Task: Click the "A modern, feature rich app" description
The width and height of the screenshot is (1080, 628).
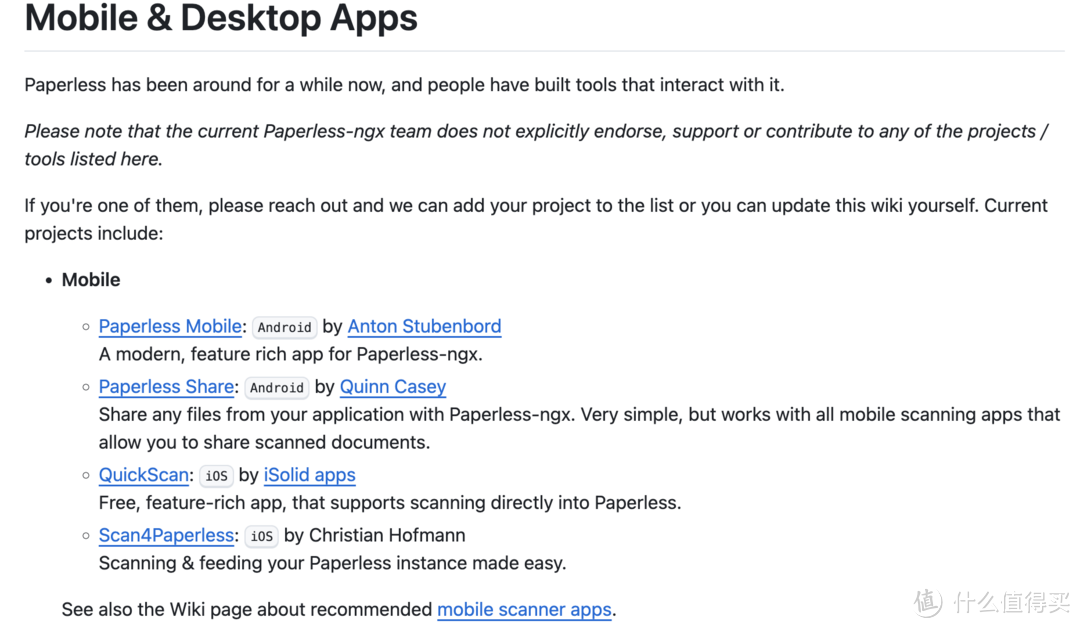Action: [x=290, y=354]
